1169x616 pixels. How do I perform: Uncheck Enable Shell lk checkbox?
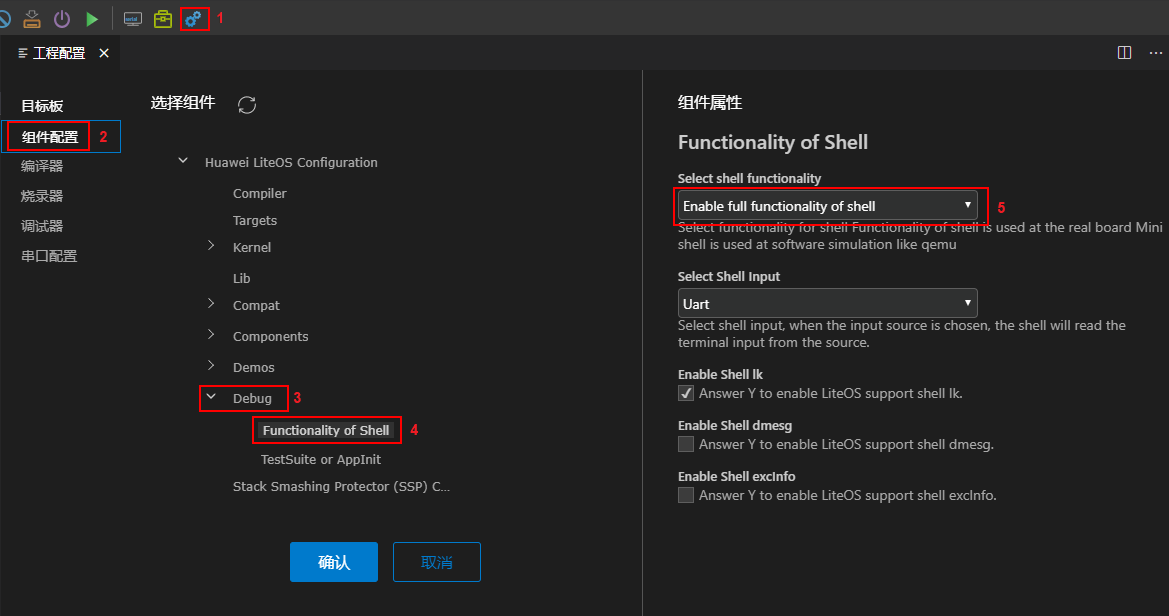click(686, 393)
